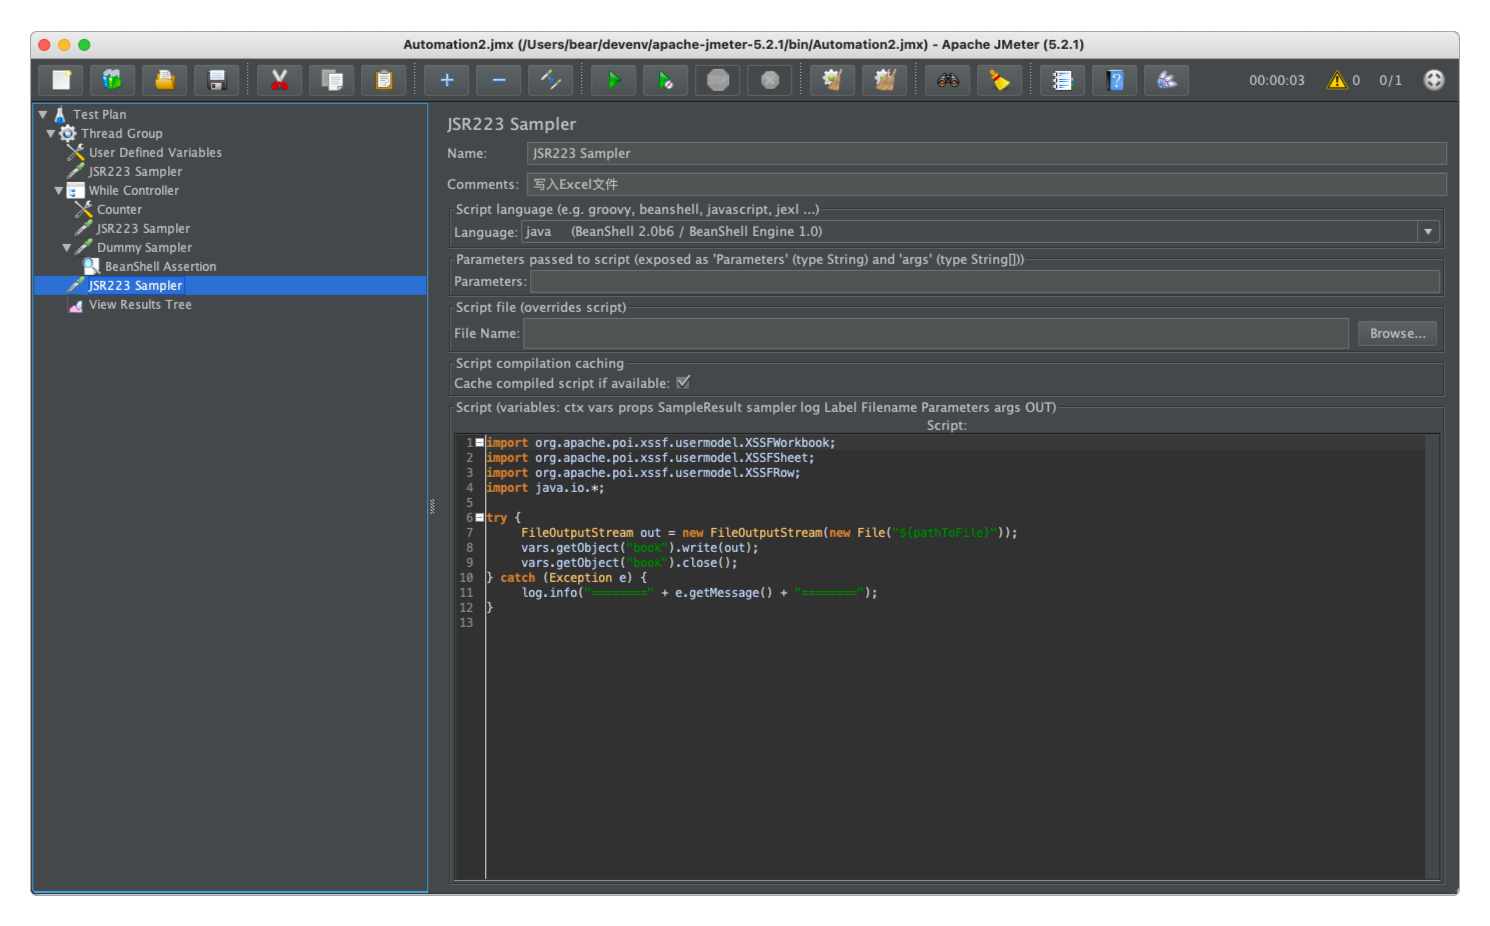Open the script Language dropdown arrow
Image resolution: width=1490 pixels, height=926 pixels.
pos(1428,232)
